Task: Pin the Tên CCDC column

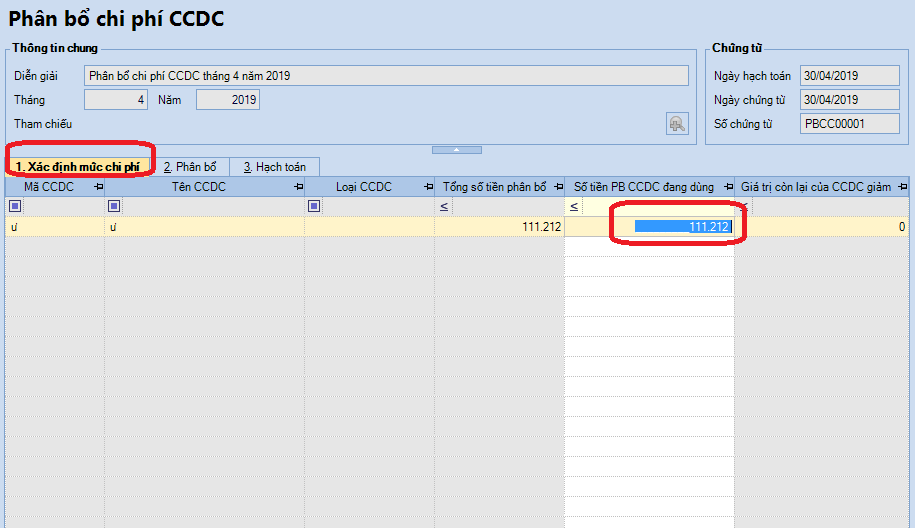Action: coord(298,187)
